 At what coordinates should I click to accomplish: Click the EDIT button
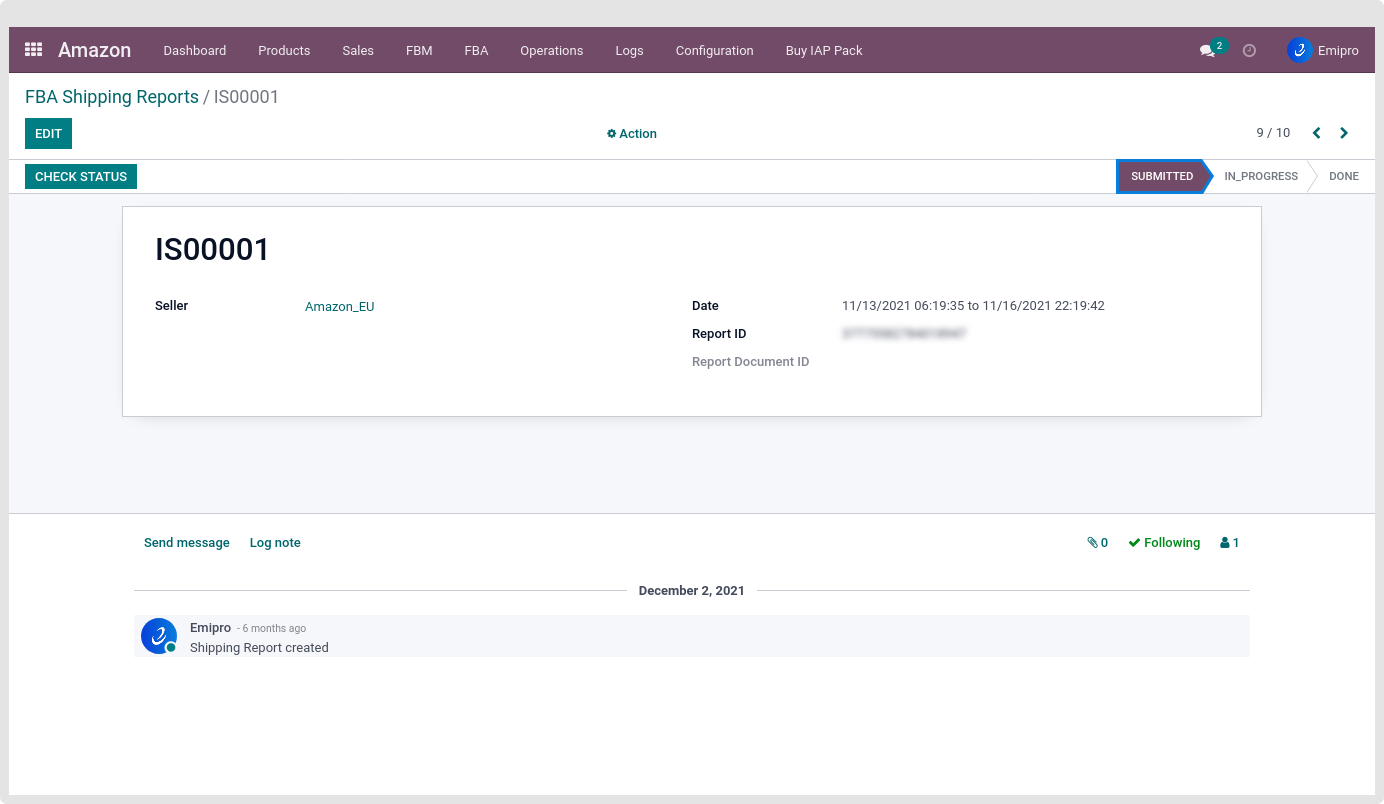pos(48,134)
